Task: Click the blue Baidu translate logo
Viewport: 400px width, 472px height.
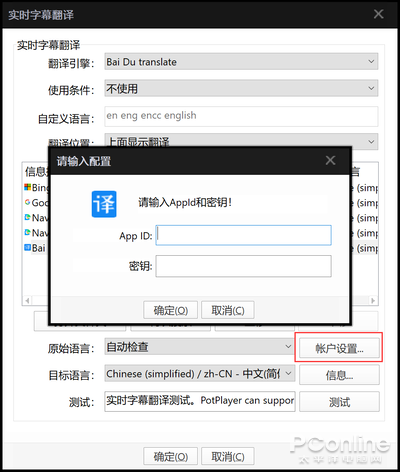Action: point(104,204)
